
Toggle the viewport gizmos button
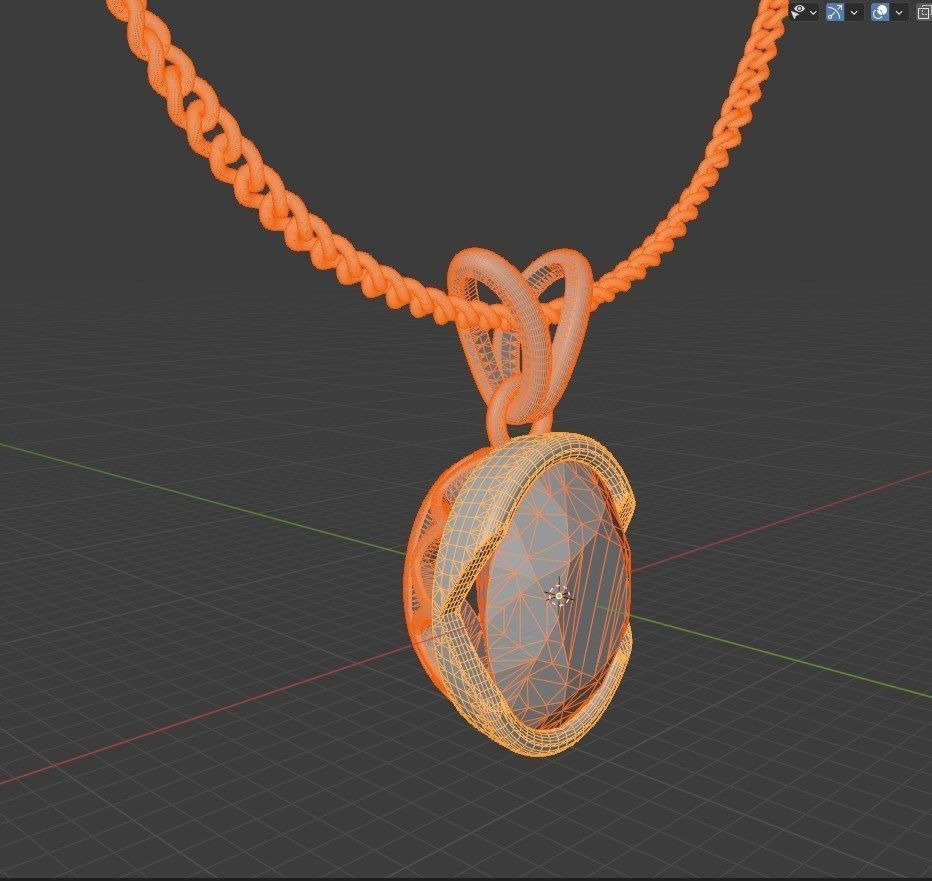point(835,12)
